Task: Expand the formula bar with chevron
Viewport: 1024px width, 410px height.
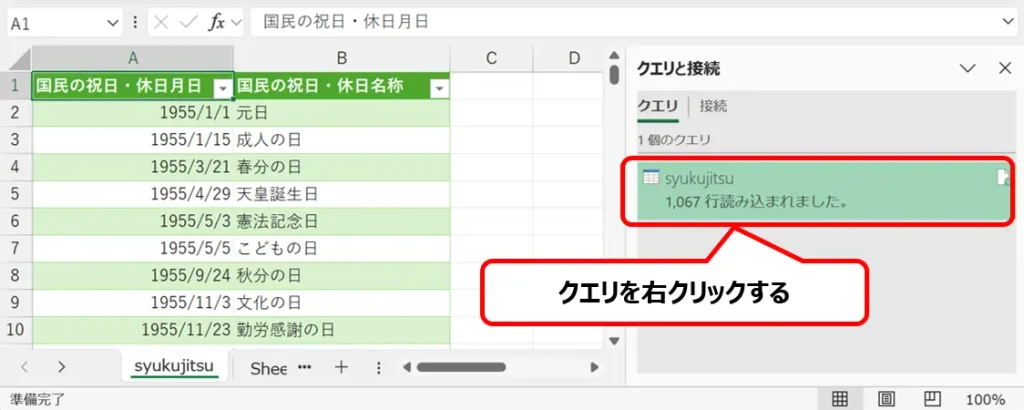Action: point(1010,22)
